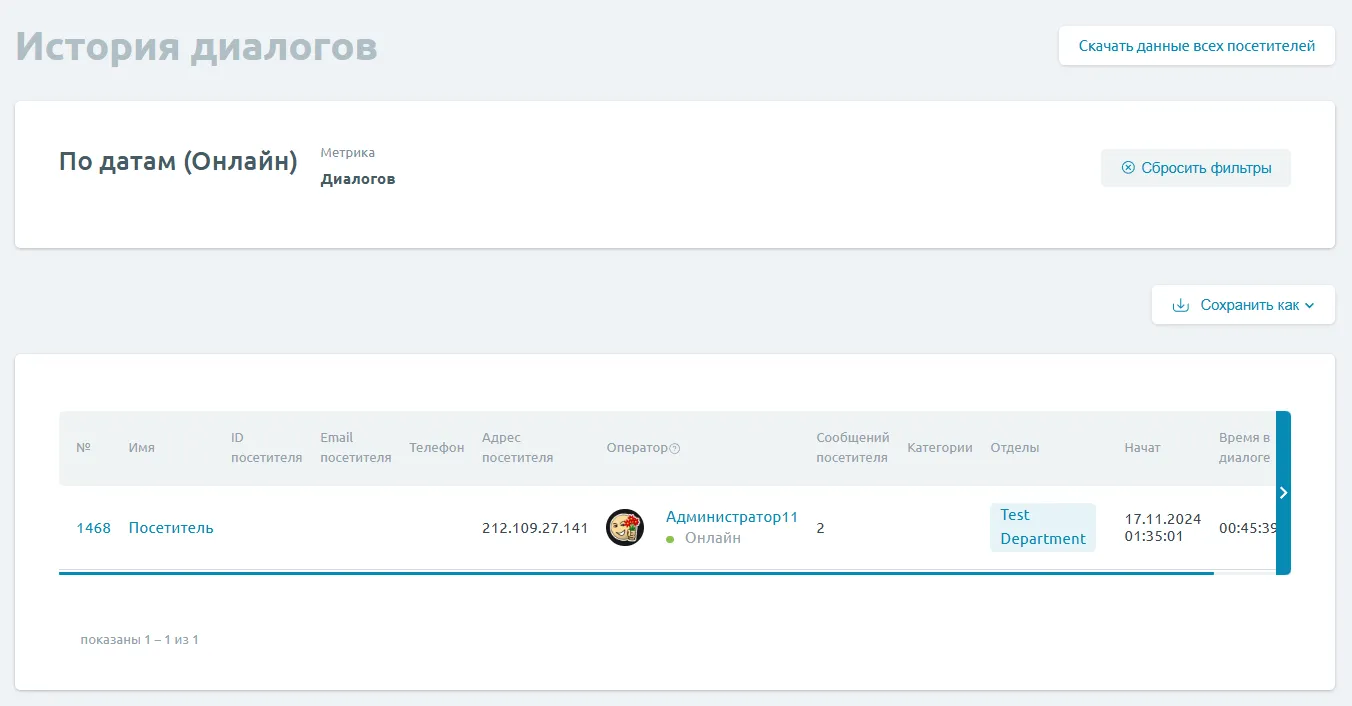
Task: Click the visitor address 212.109.27.141
Action: point(535,528)
